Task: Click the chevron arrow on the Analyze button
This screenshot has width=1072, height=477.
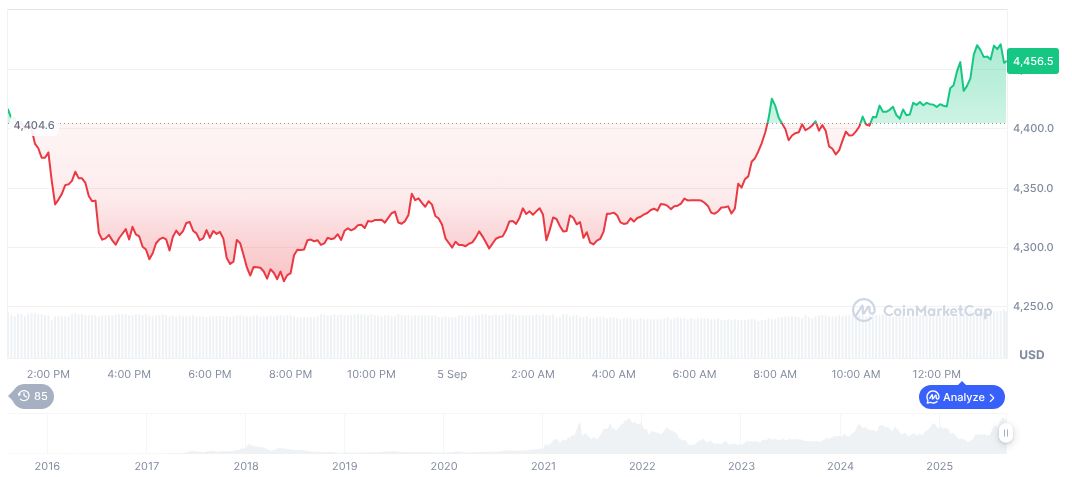Action: point(992,397)
